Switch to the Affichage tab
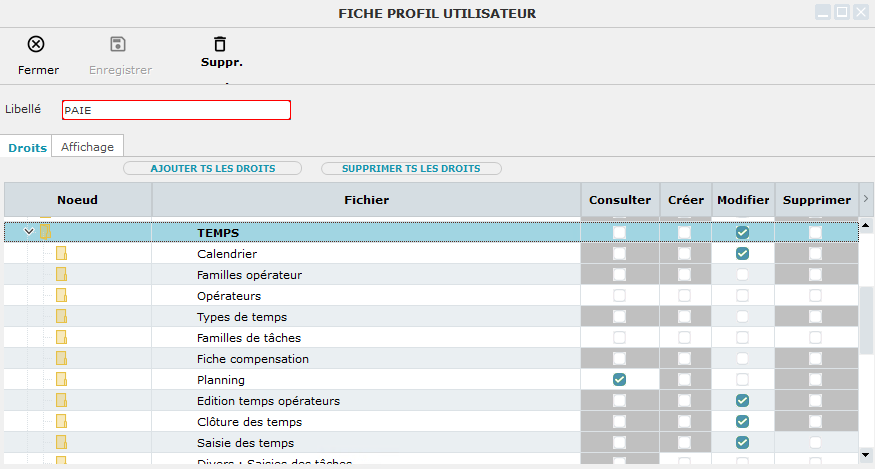 pos(87,147)
